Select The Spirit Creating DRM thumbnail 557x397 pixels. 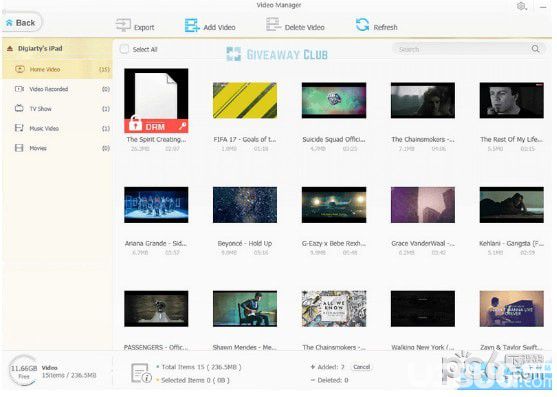click(156, 100)
